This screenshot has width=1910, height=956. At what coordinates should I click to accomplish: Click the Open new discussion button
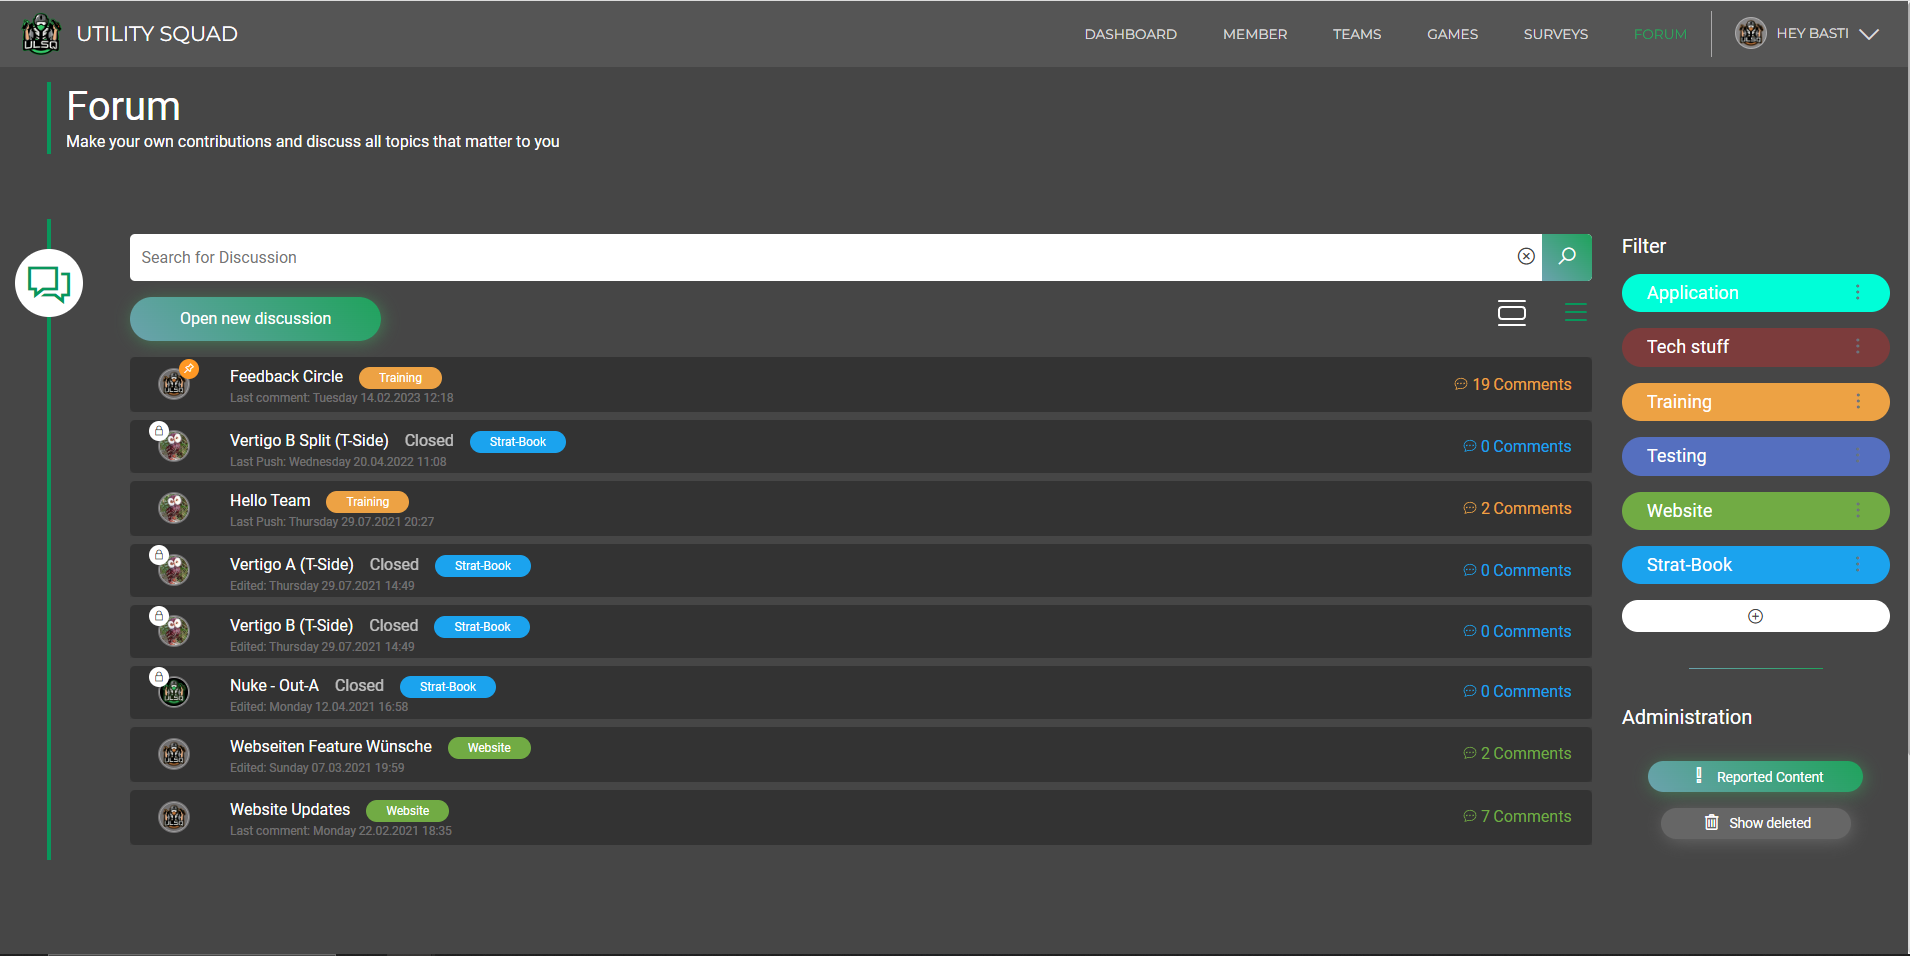point(255,318)
